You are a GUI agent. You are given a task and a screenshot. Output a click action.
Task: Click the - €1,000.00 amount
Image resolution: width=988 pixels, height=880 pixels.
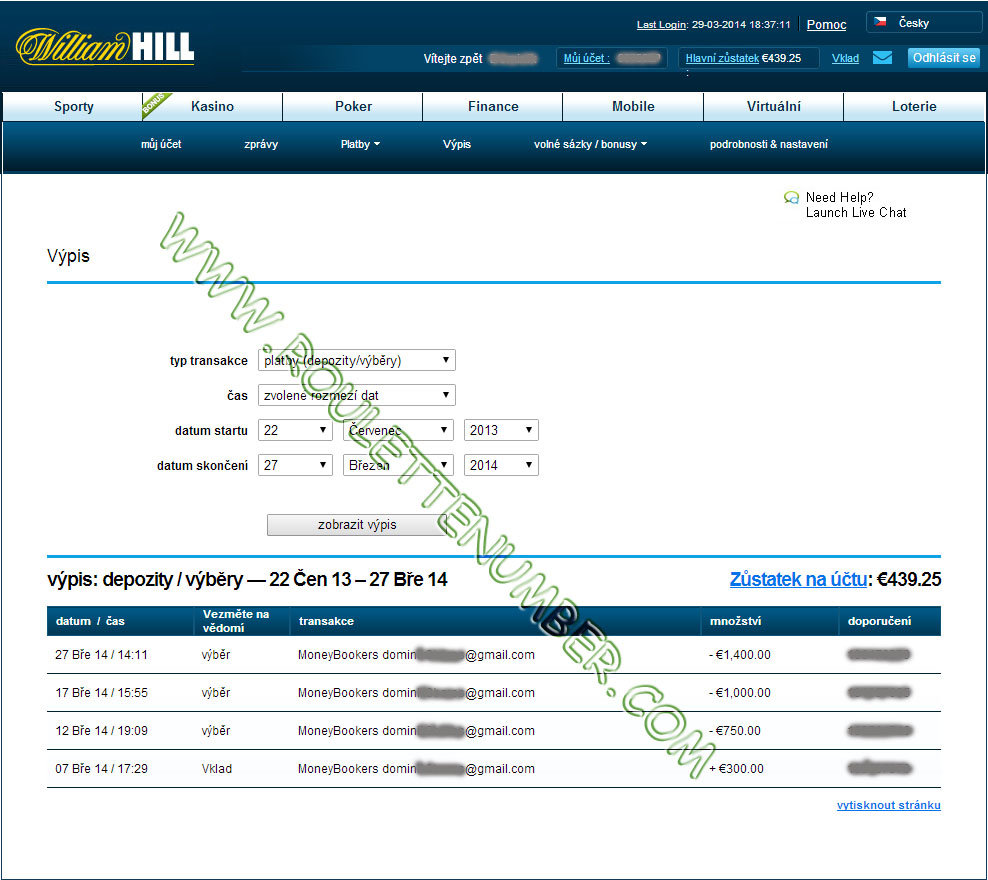click(x=740, y=693)
